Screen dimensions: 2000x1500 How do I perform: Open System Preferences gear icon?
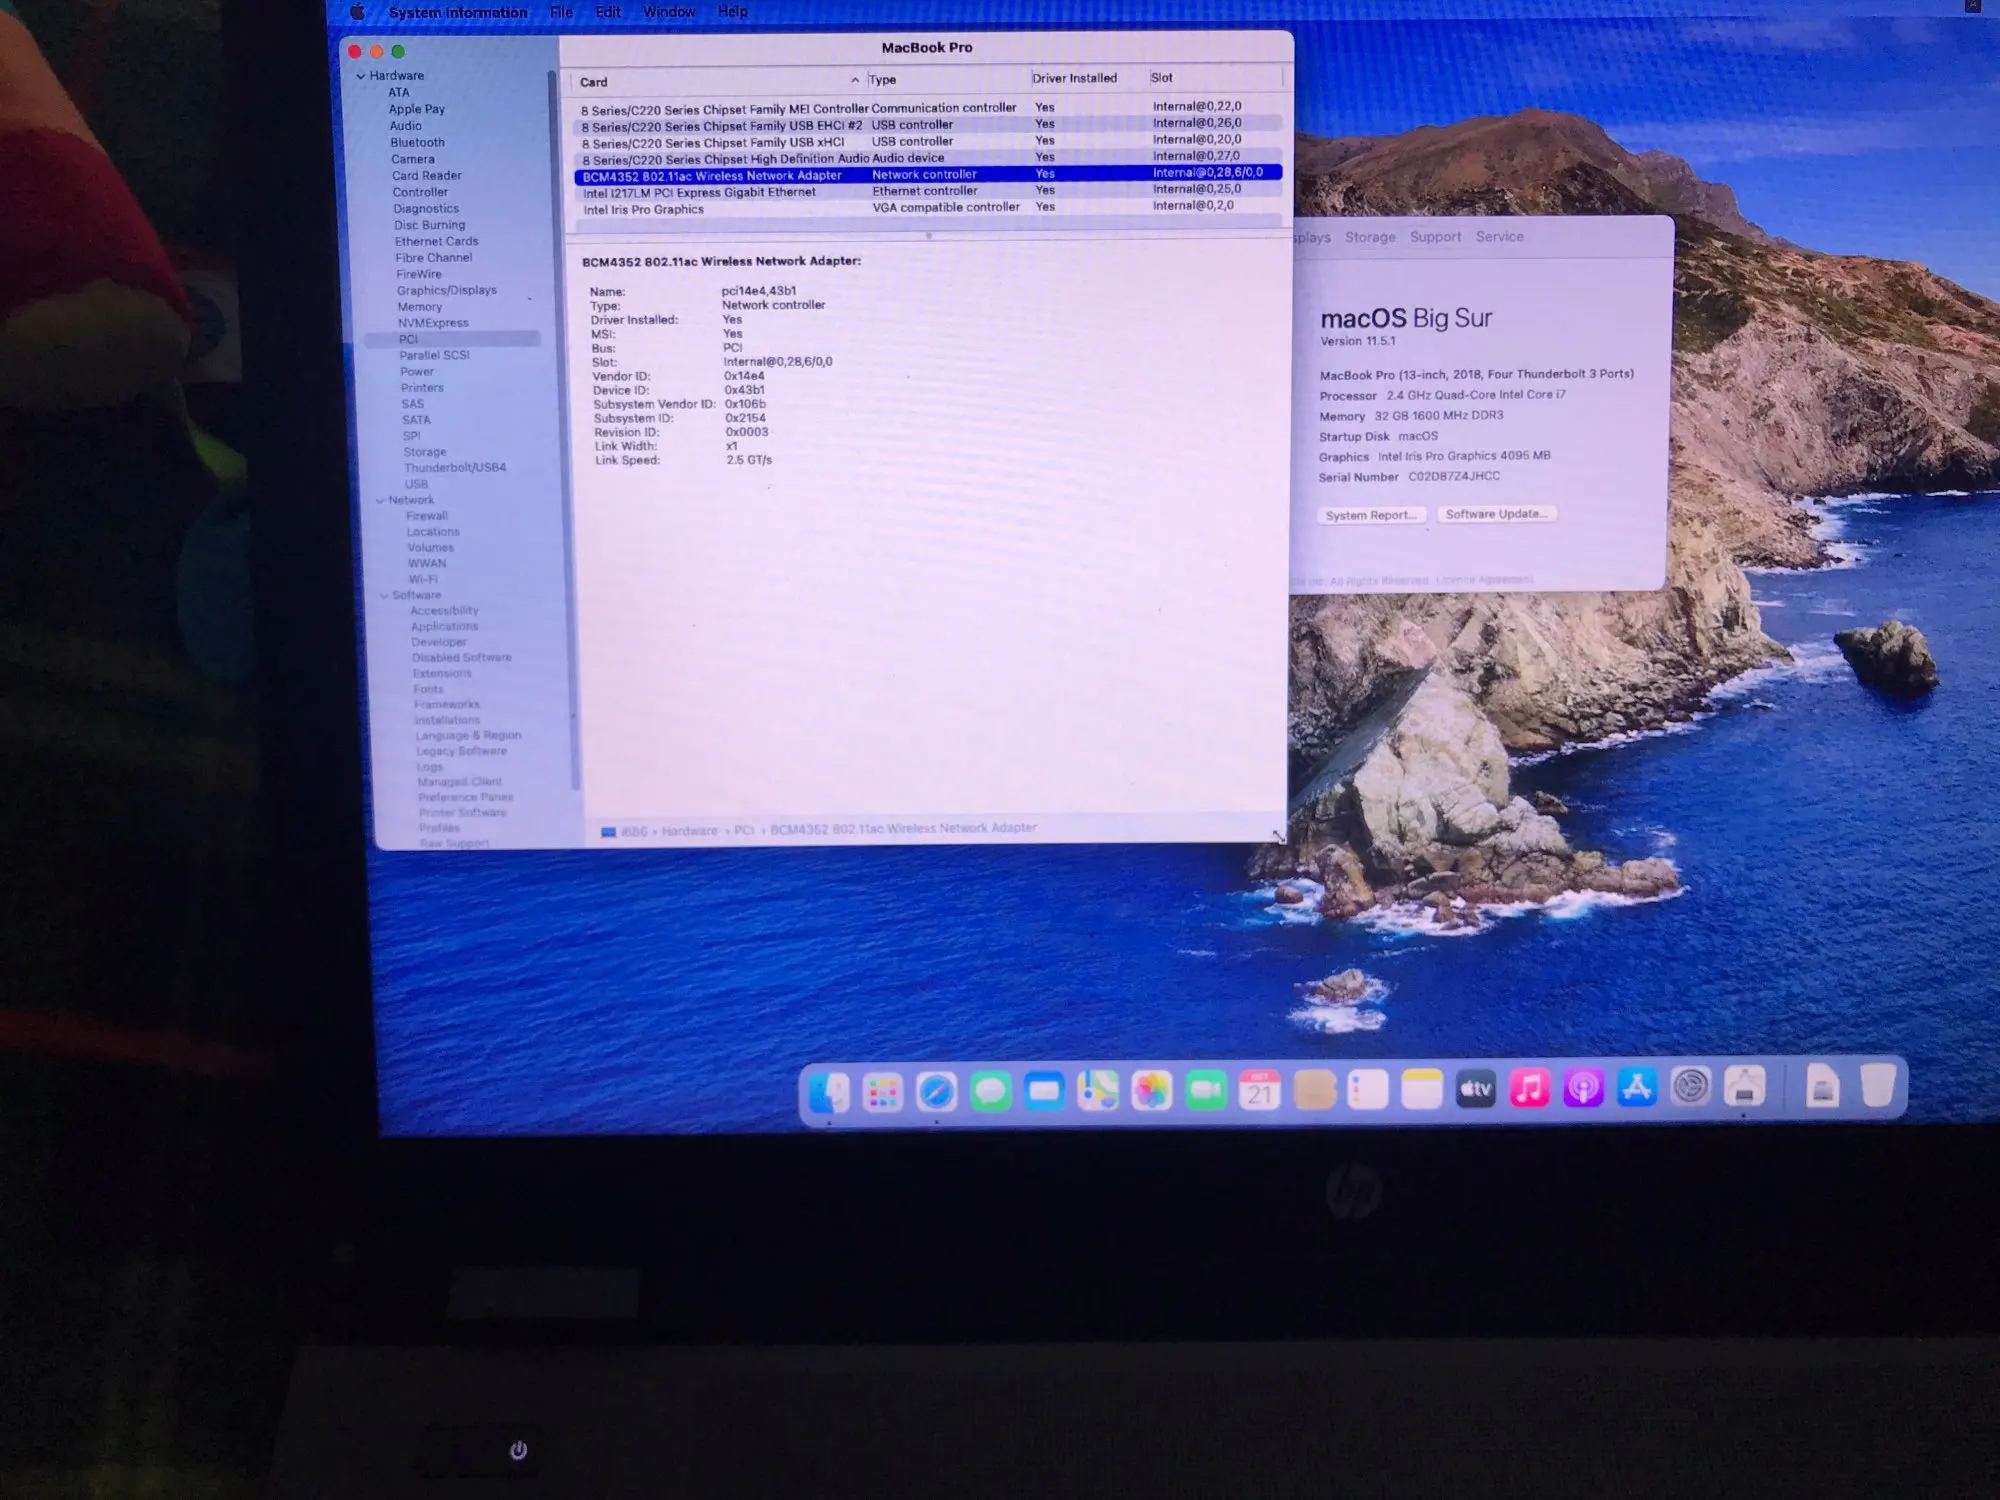pos(1691,1087)
